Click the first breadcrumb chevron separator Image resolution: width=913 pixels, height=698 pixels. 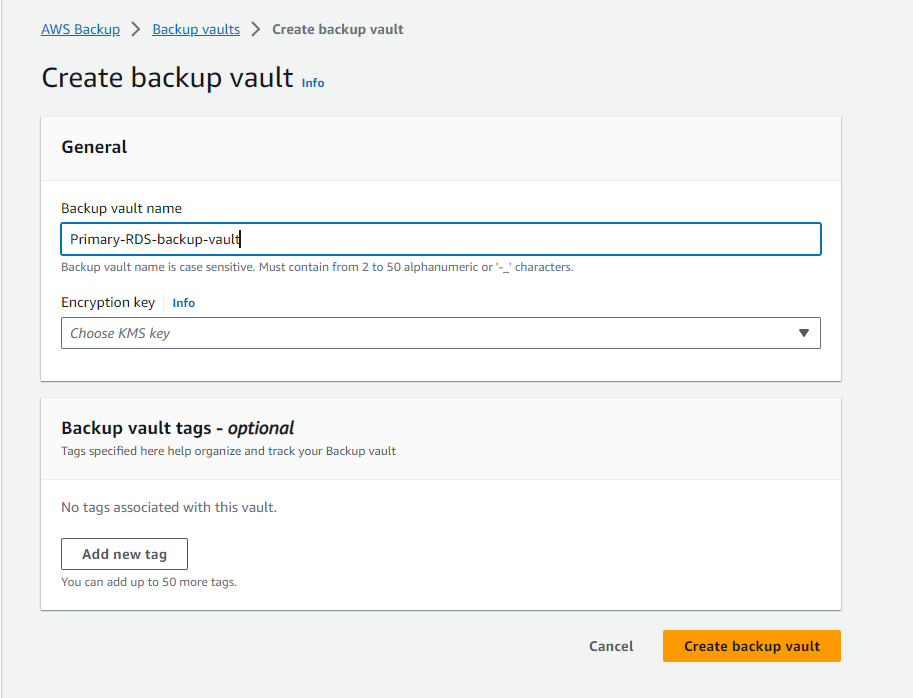[x=136, y=29]
